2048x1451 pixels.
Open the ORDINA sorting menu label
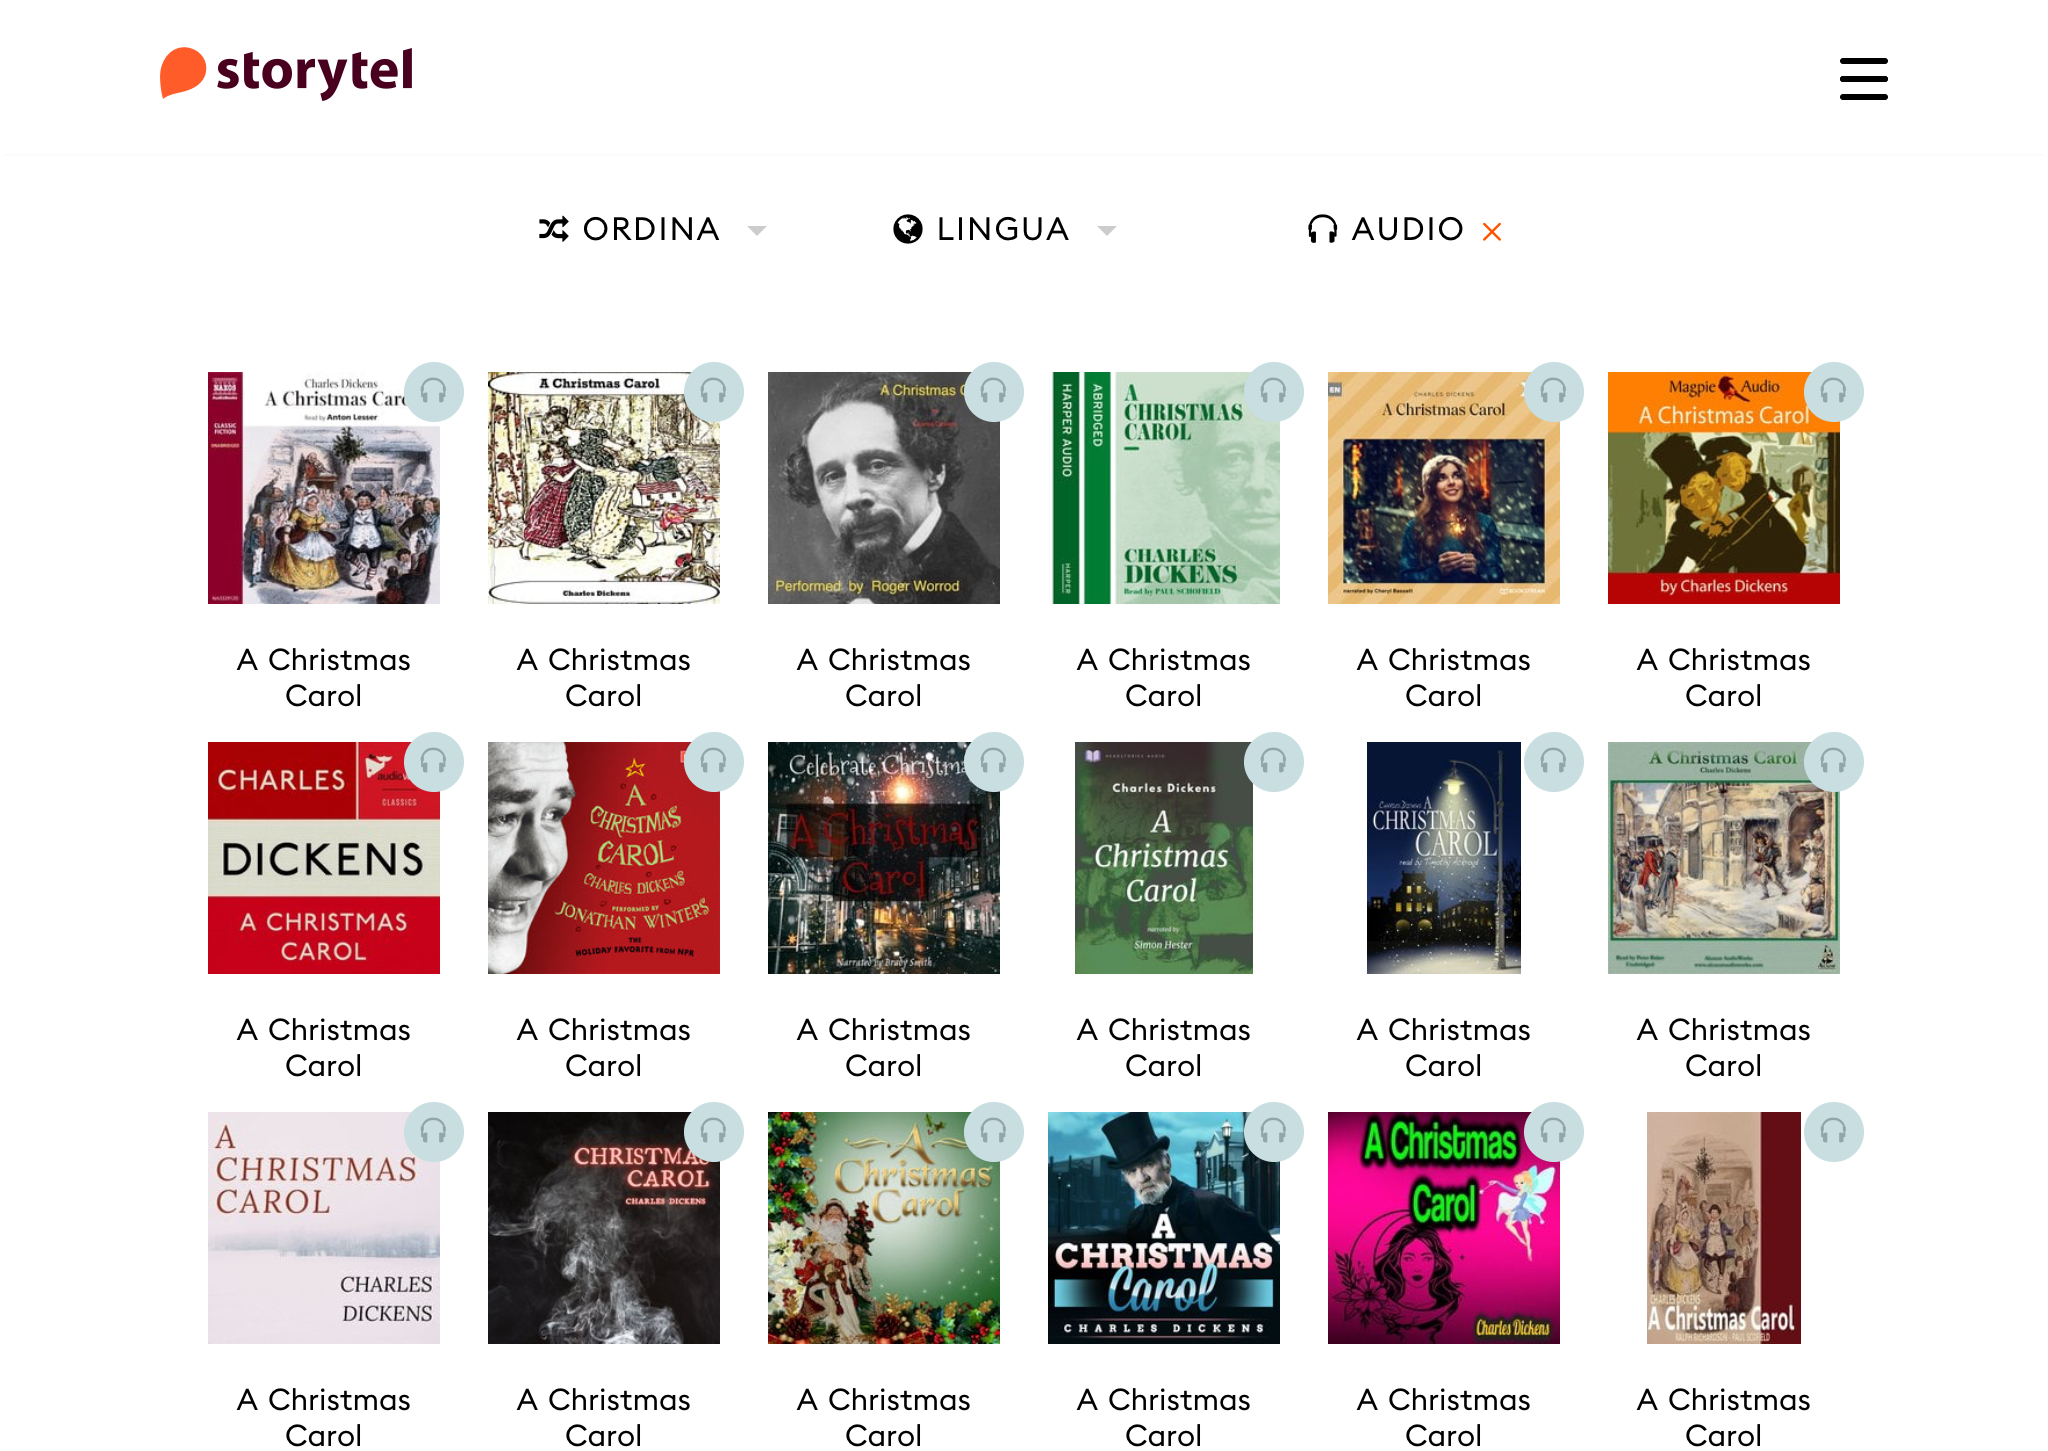(651, 229)
